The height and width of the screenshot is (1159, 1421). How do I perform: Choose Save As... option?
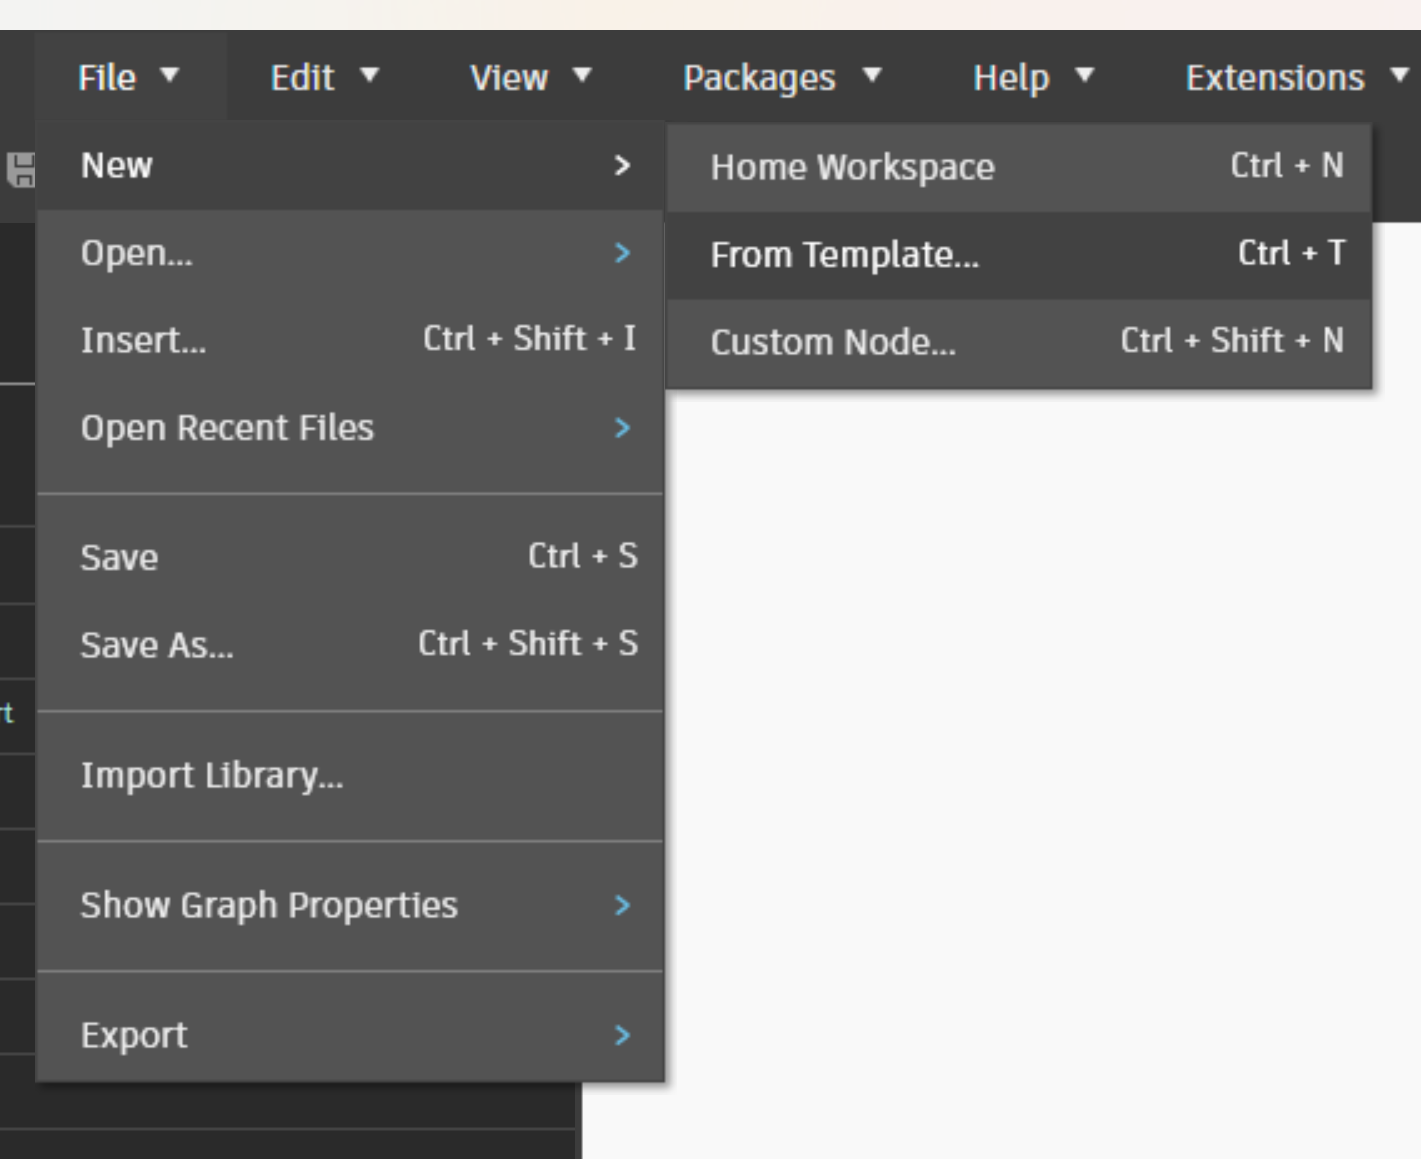(350, 645)
